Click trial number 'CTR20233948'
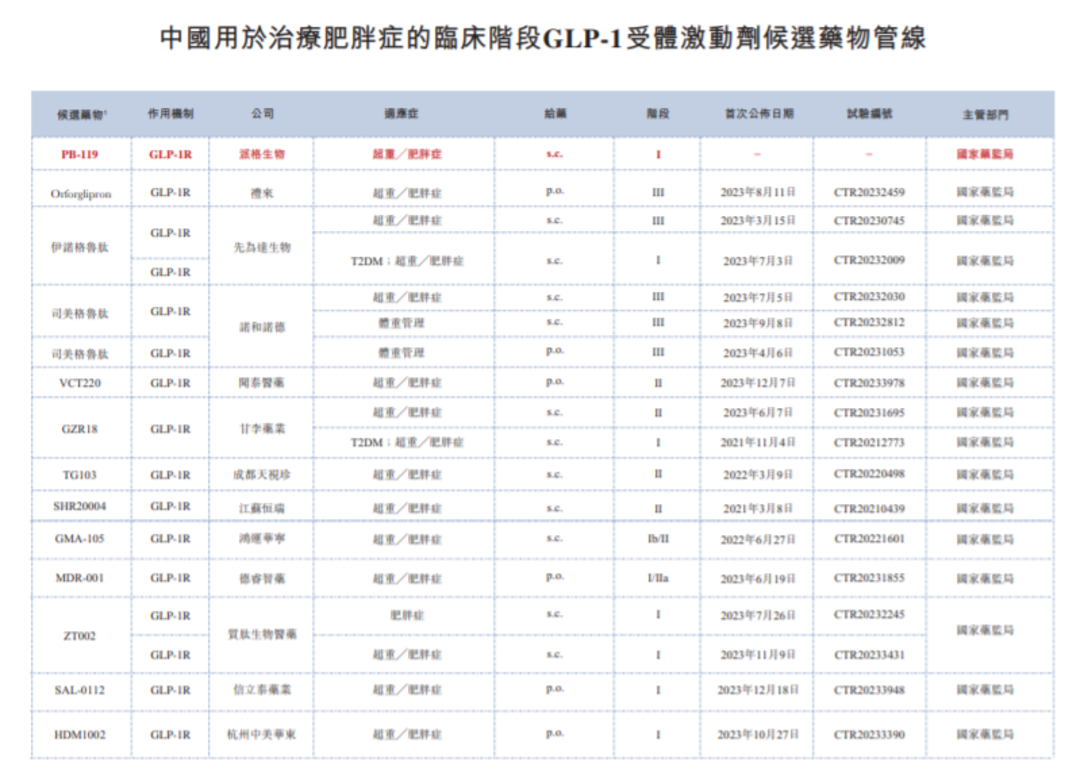The width and height of the screenshot is (1080, 776). pyautogui.click(x=869, y=690)
